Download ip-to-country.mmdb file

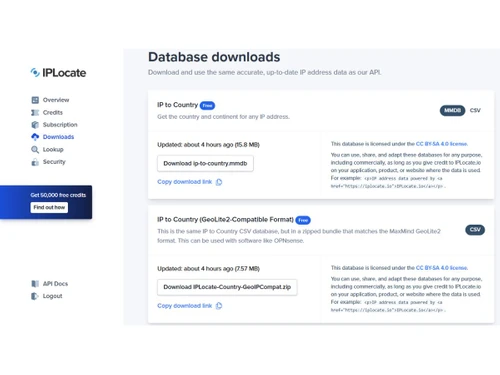tap(205, 163)
